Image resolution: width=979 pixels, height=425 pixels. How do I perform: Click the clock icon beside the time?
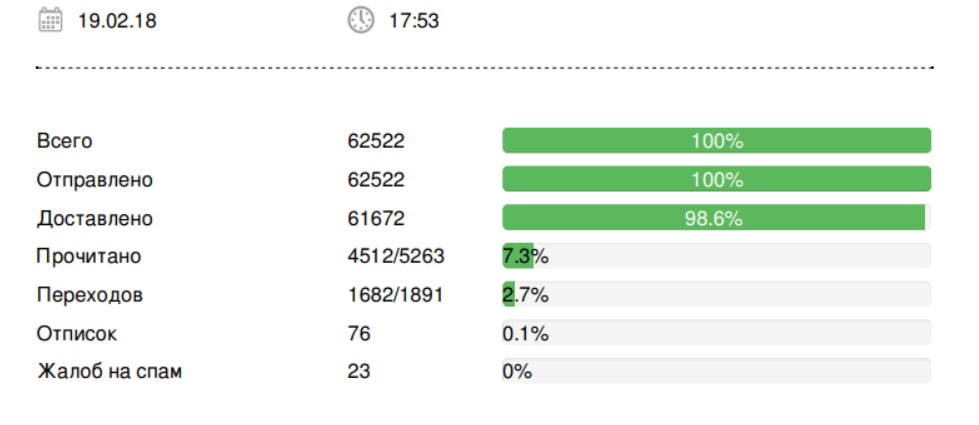click(361, 20)
